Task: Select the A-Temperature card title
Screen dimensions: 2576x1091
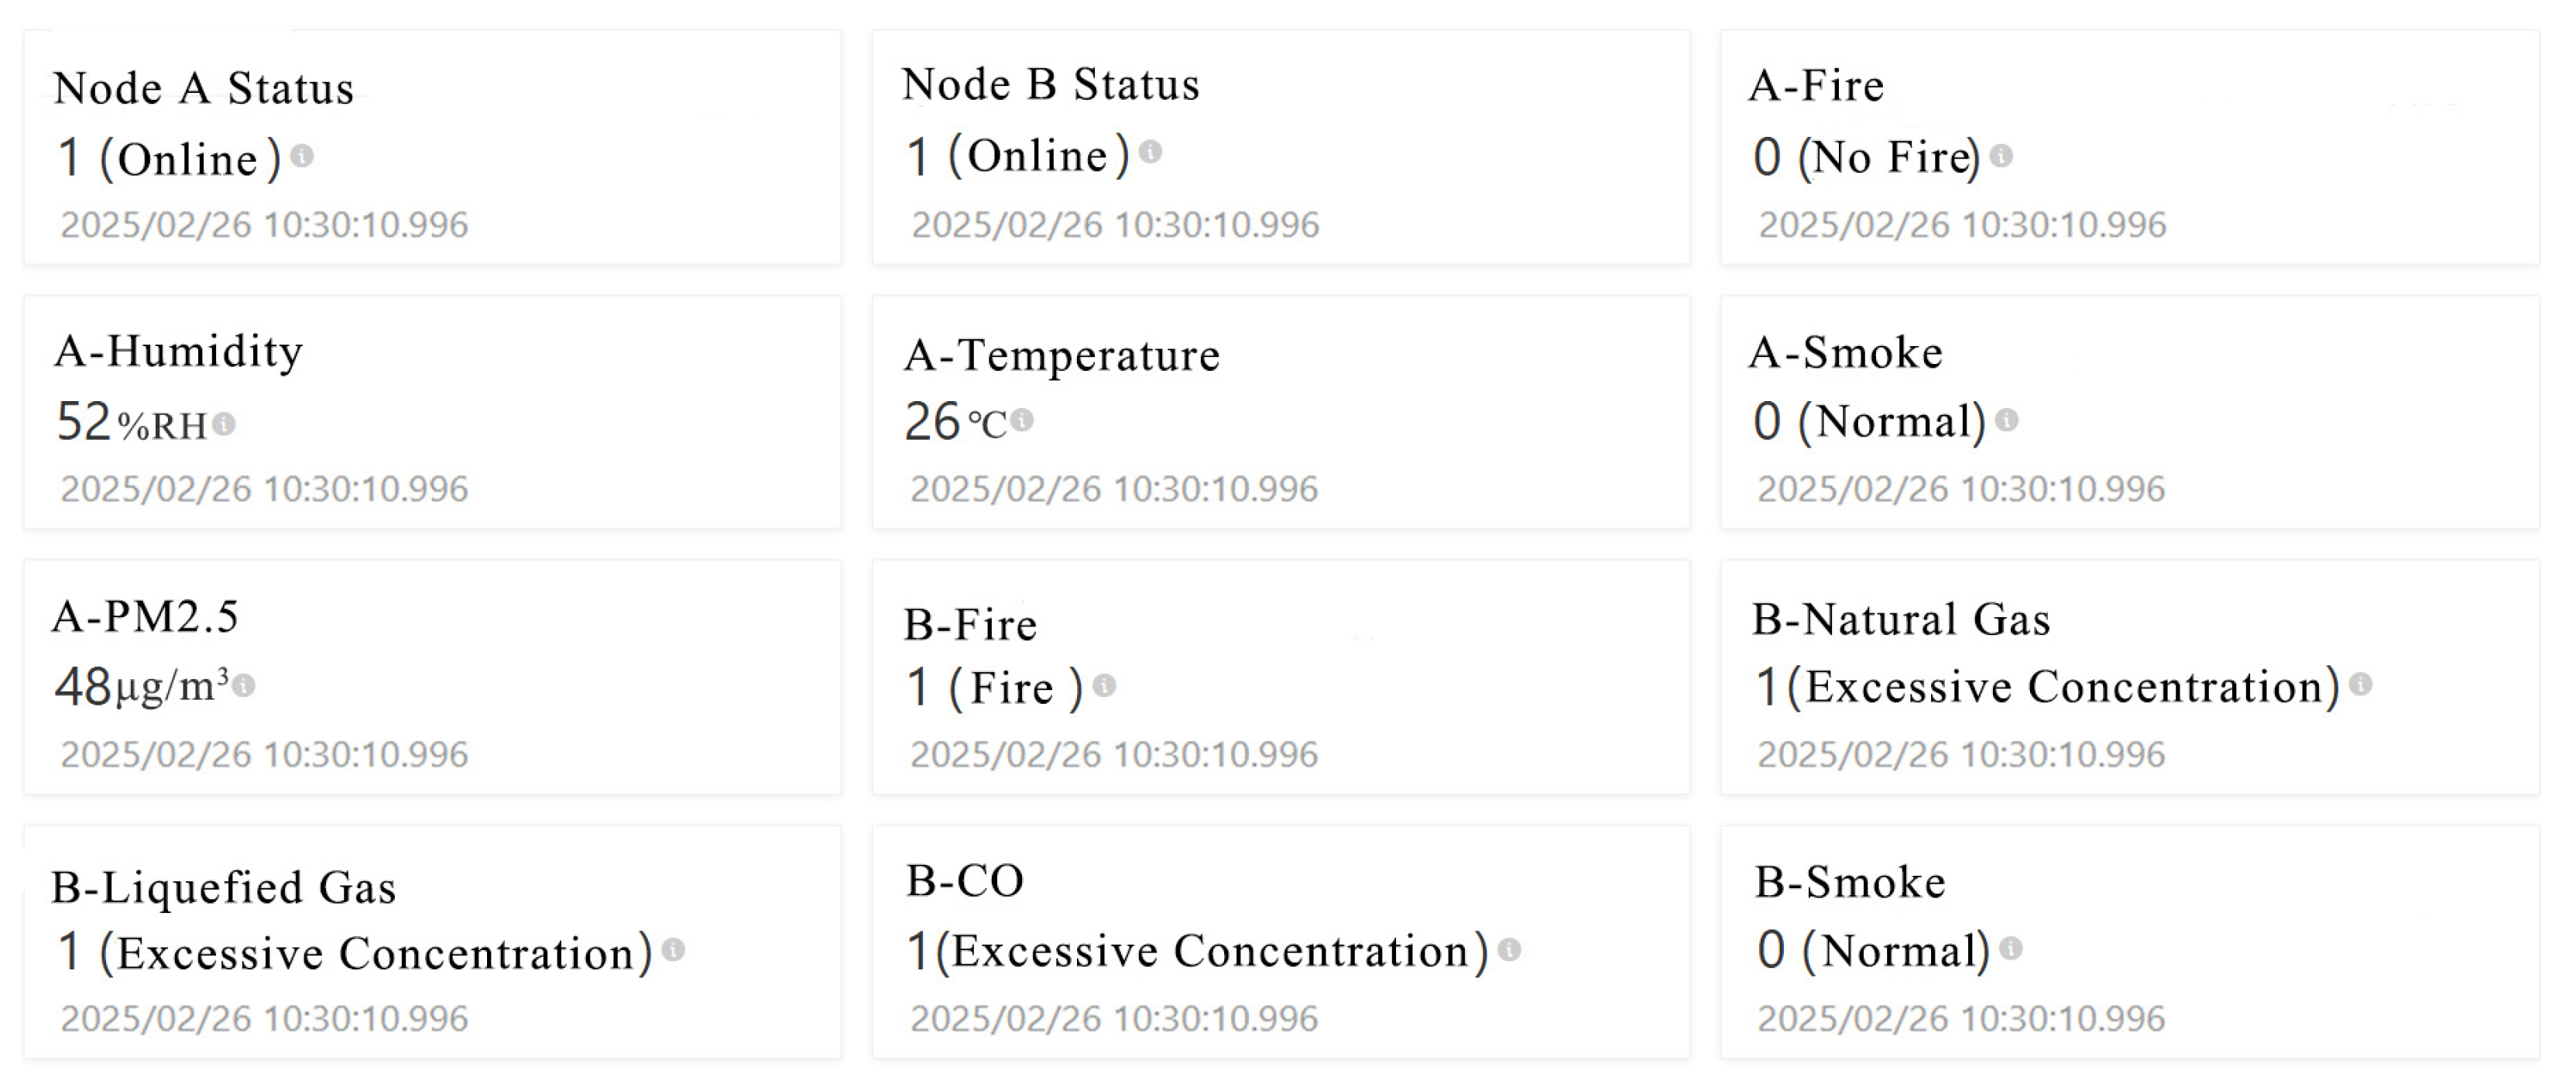Action: pyautogui.click(x=1062, y=355)
